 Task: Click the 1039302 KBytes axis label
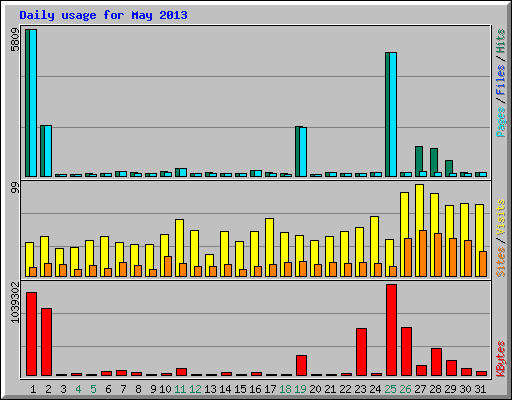15,302
